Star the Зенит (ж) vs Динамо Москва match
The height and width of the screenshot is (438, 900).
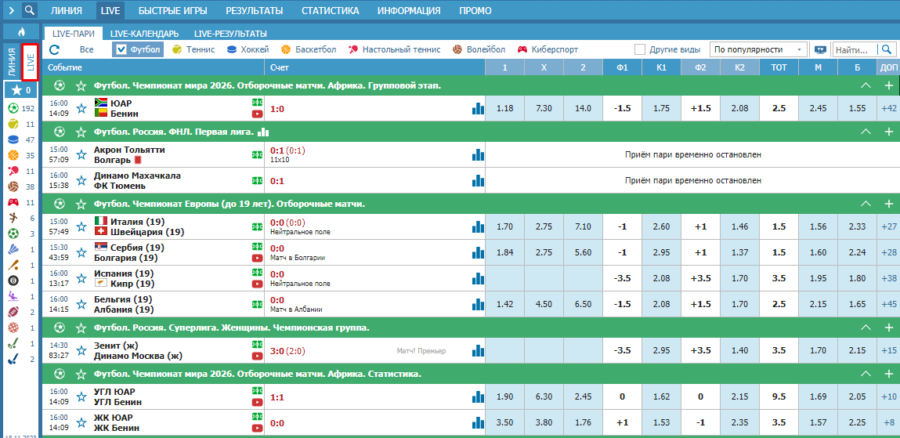[x=80, y=349]
